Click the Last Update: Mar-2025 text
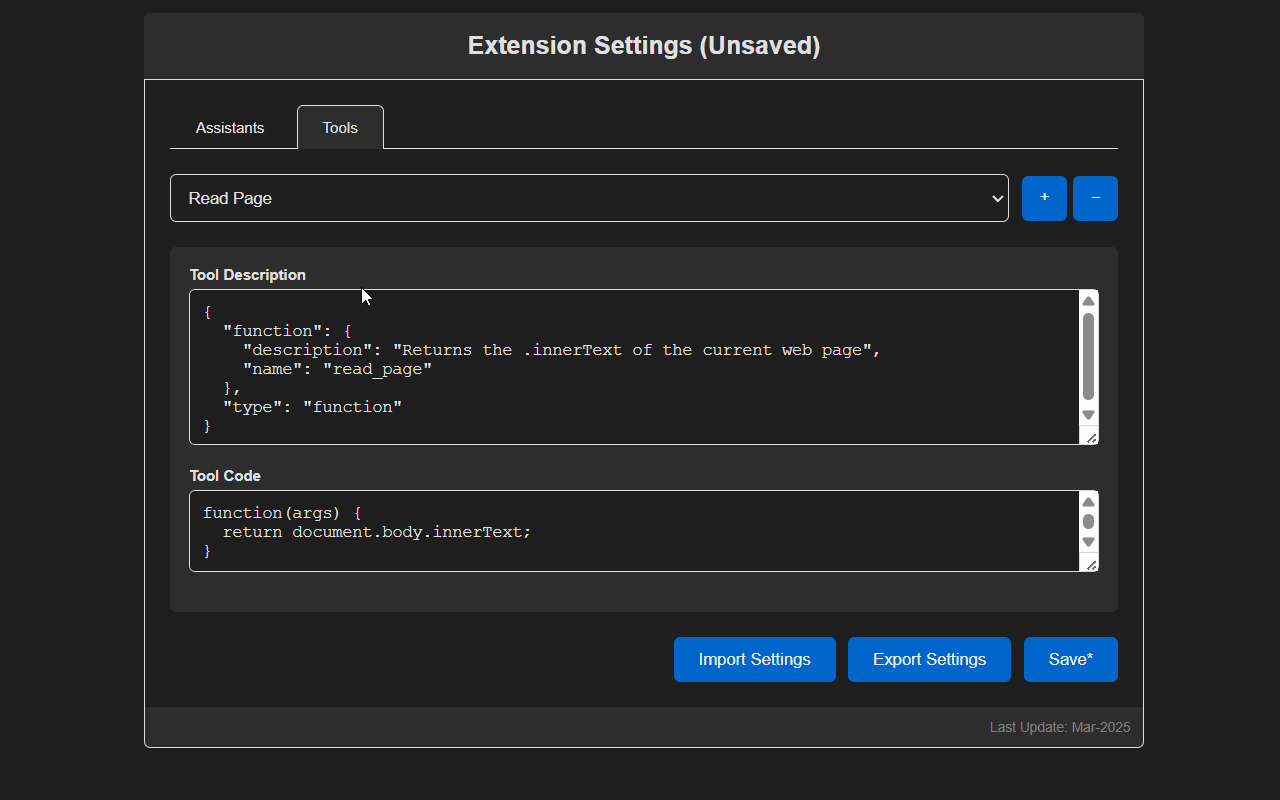The image size is (1280, 800). click(1060, 727)
